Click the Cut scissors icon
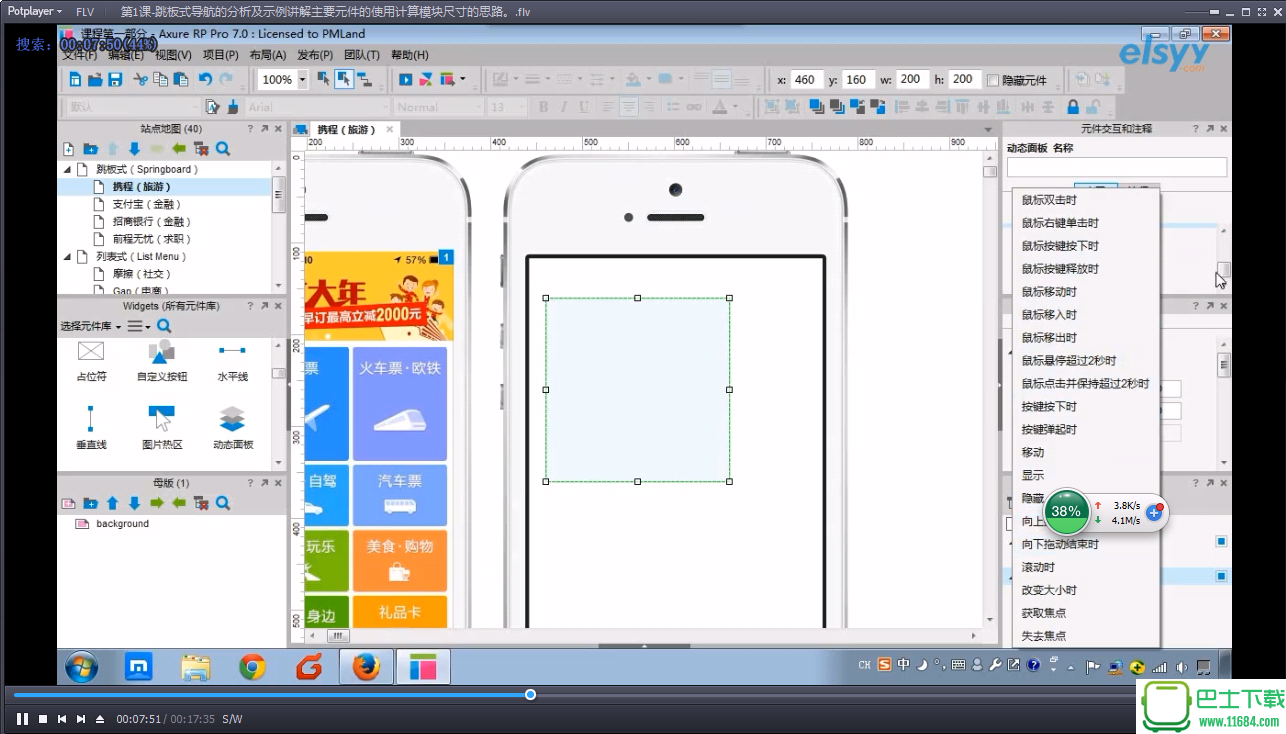 140,79
